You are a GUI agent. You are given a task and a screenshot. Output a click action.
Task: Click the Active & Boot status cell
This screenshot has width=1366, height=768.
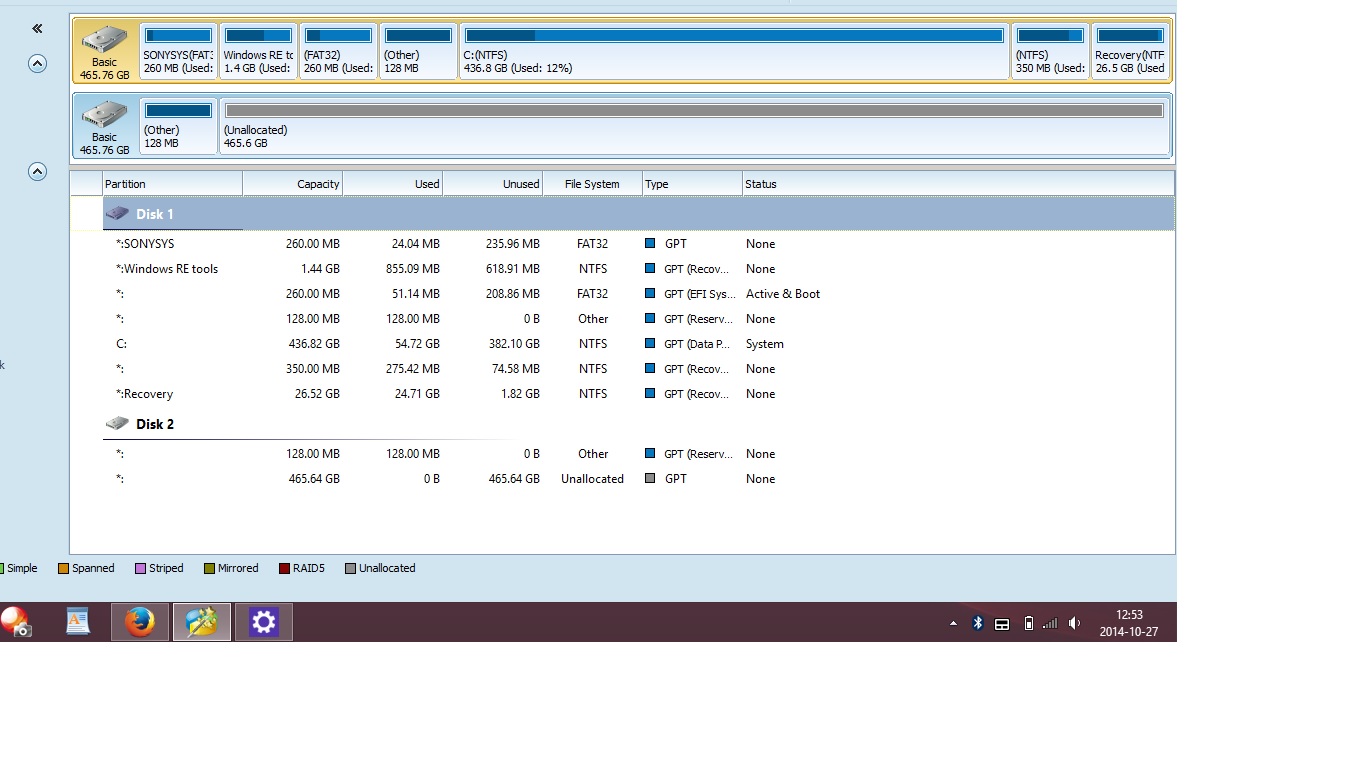click(x=783, y=294)
